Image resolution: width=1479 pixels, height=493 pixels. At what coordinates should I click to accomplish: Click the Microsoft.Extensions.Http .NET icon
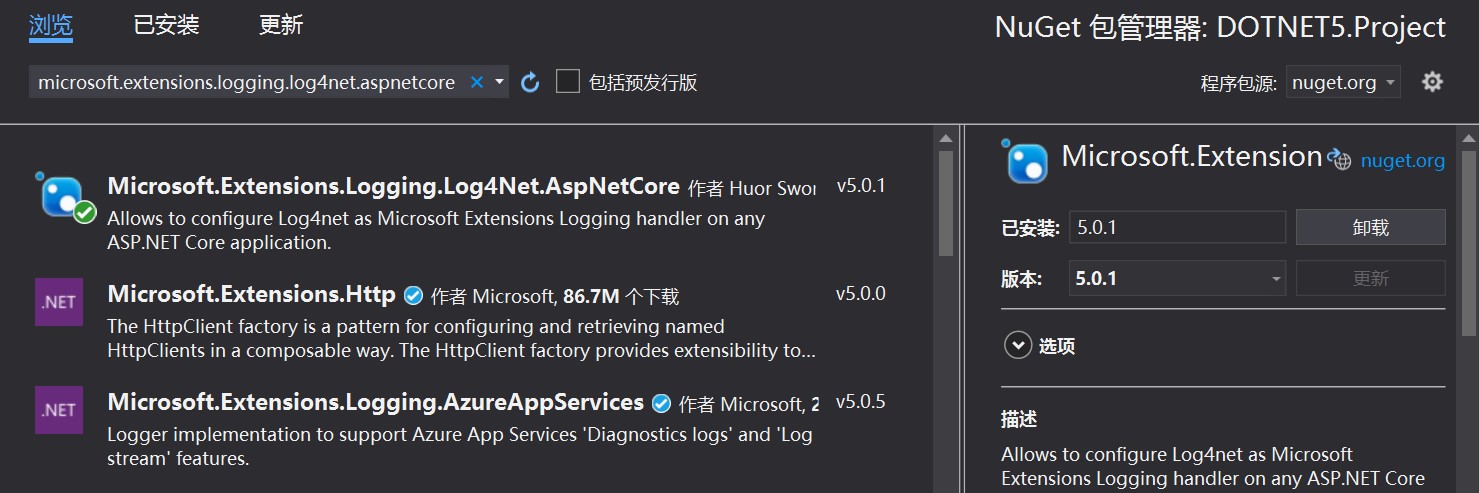[x=59, y=302]
